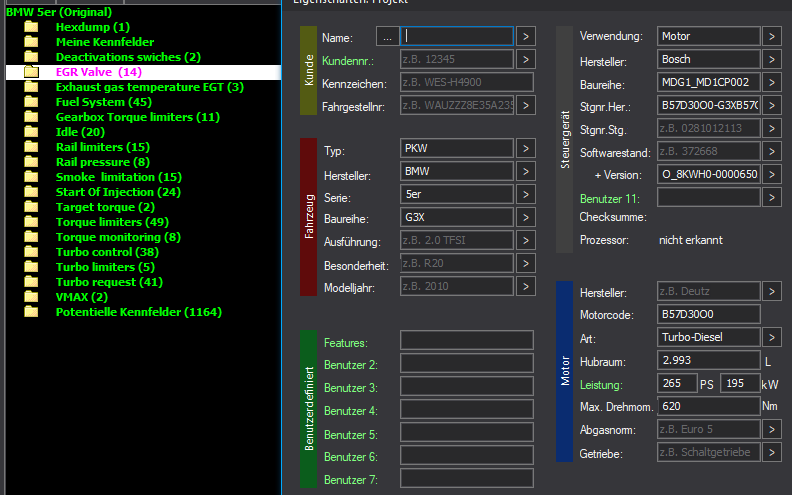Open the Start Of Injection (24) folder

tap(118, 192)
